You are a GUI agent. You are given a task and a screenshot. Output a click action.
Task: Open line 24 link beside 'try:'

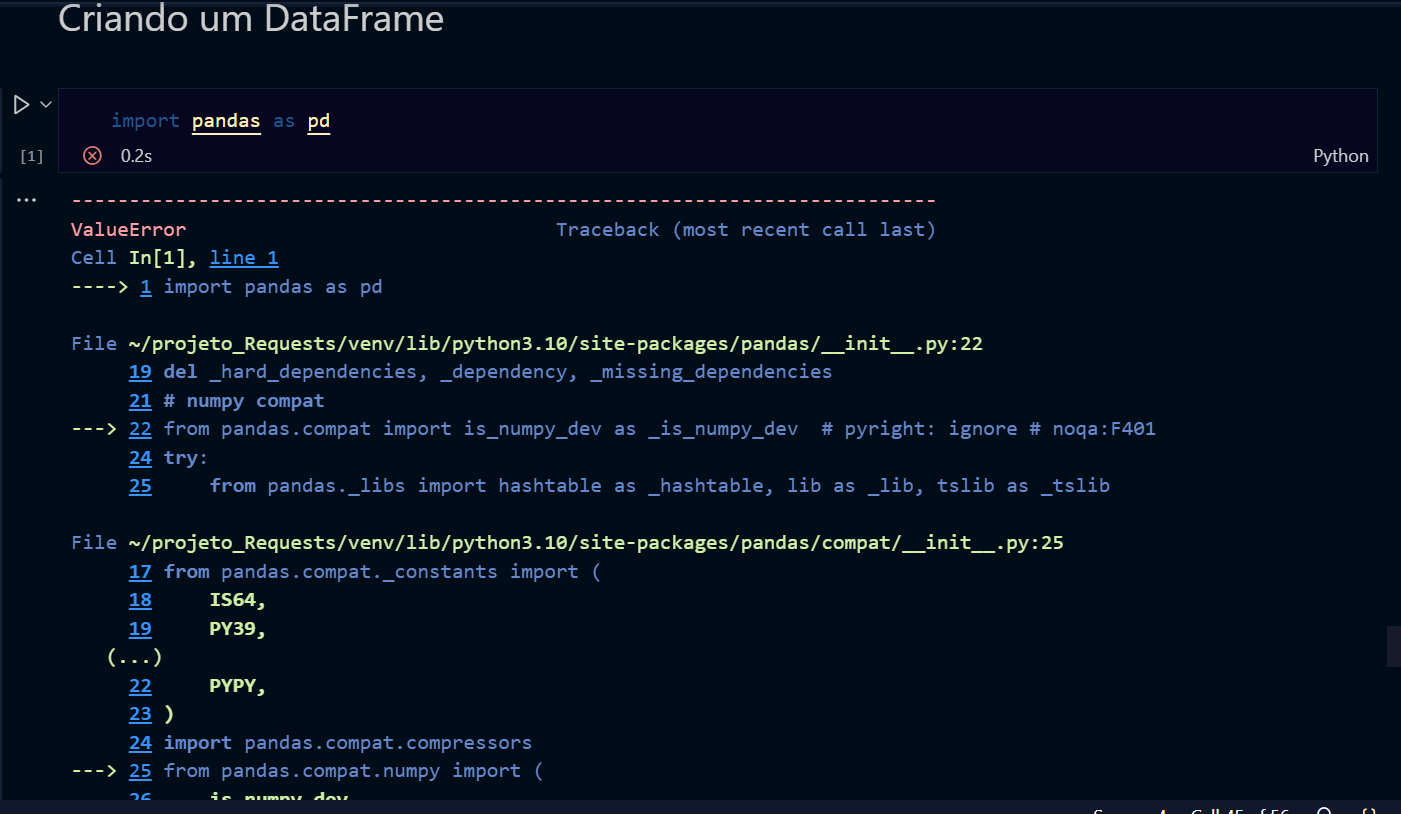[140, 458]
